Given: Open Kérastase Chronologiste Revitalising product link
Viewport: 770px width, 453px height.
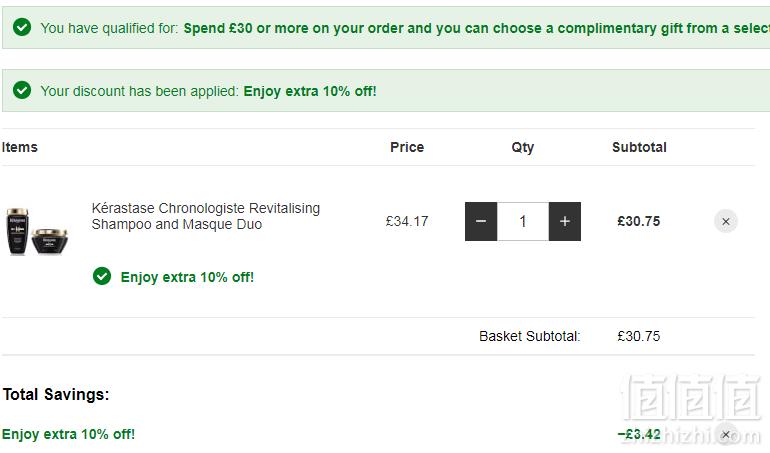Looking at the screenshot, I should click(x=206, y=216).
